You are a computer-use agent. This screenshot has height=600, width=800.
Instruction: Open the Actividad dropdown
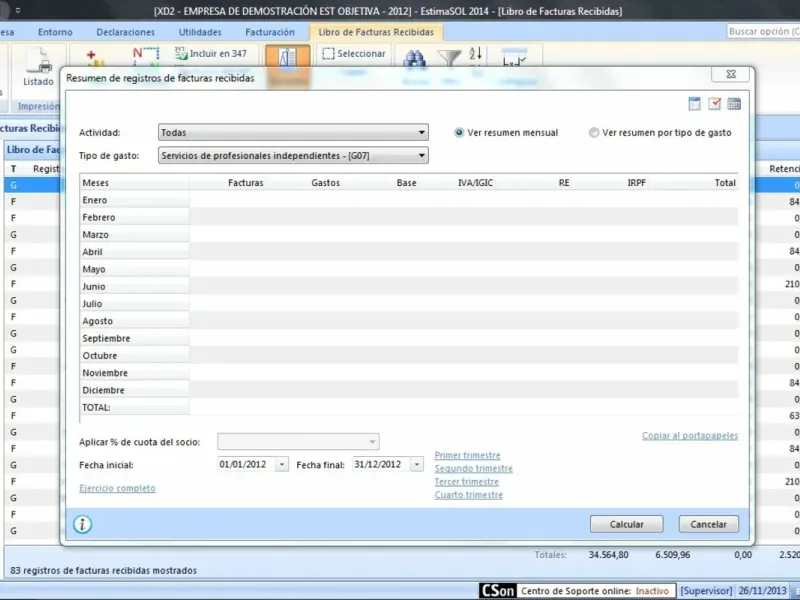coord(293,133)
